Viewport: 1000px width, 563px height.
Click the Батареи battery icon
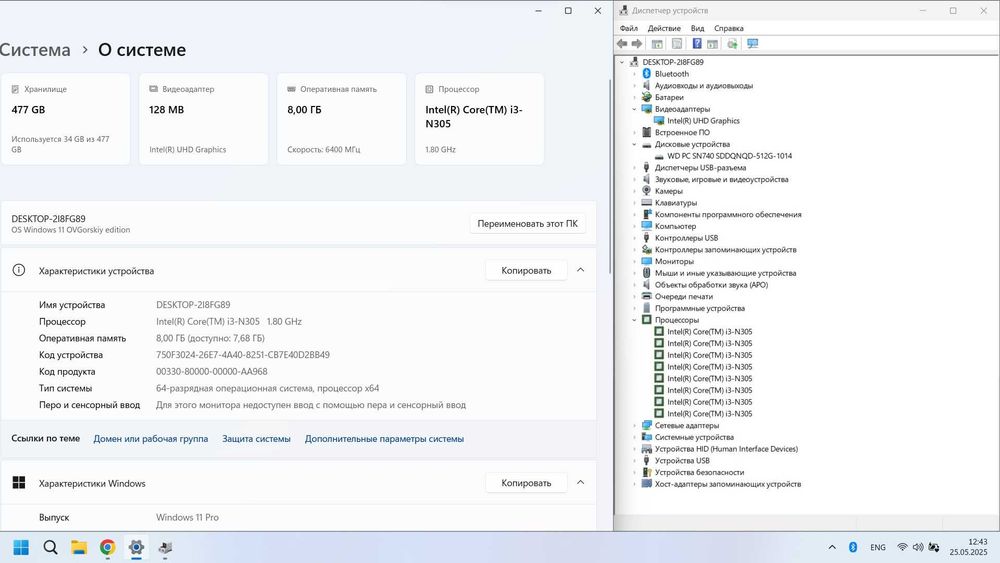[x=646, y=98]
